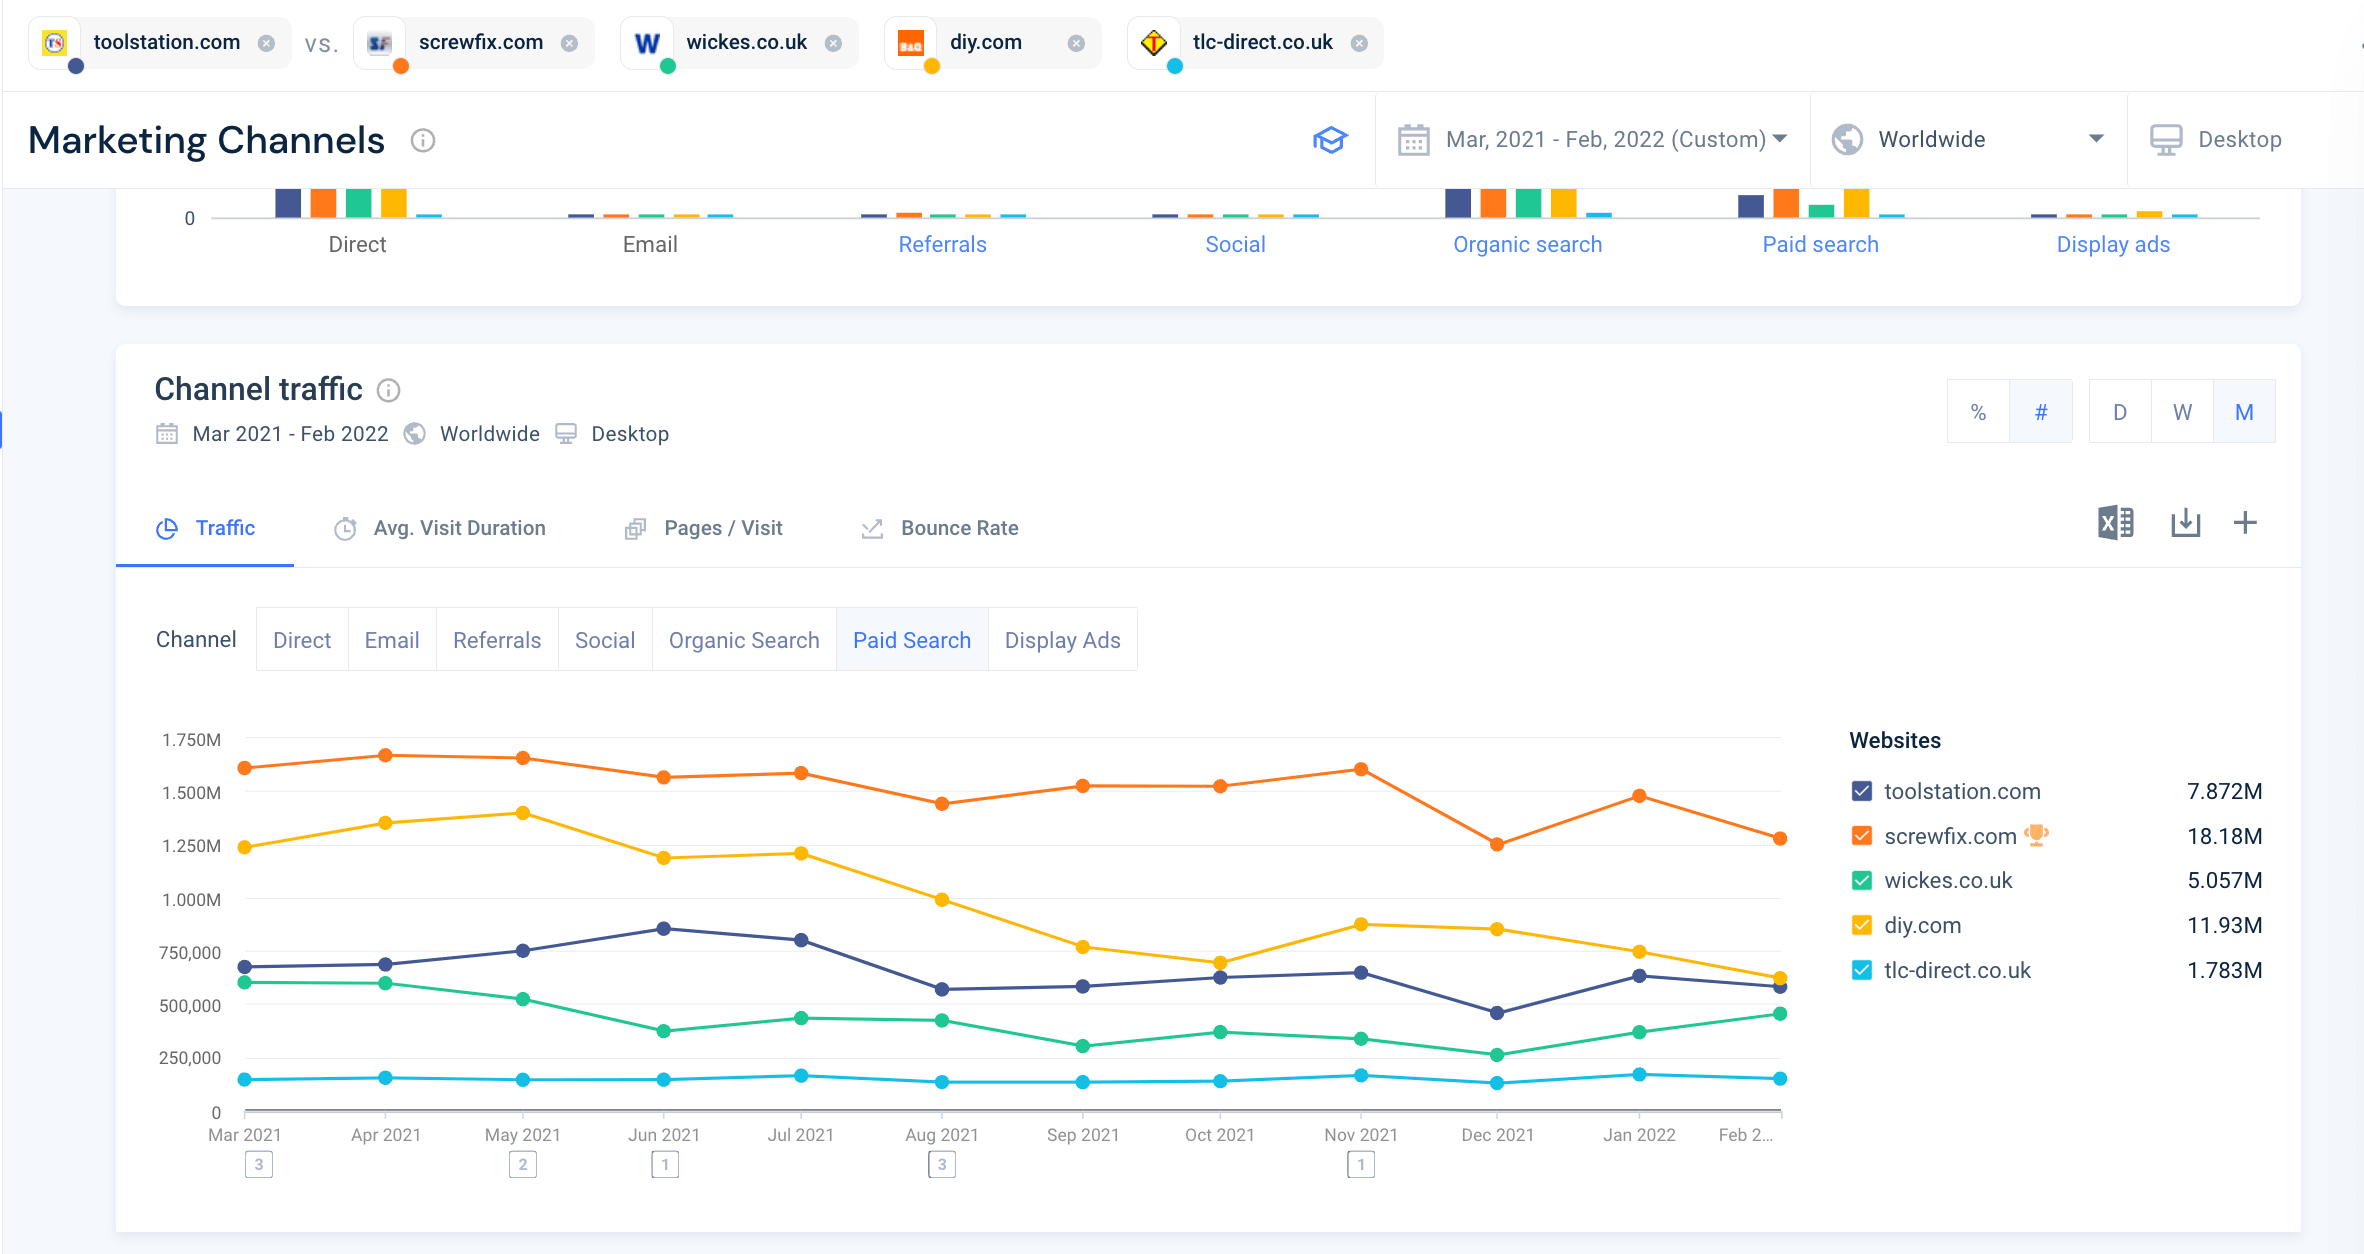The image size is (2364, 1254).
Task: Select the Organic Search channel tab
Action: (x=744, y=640)
